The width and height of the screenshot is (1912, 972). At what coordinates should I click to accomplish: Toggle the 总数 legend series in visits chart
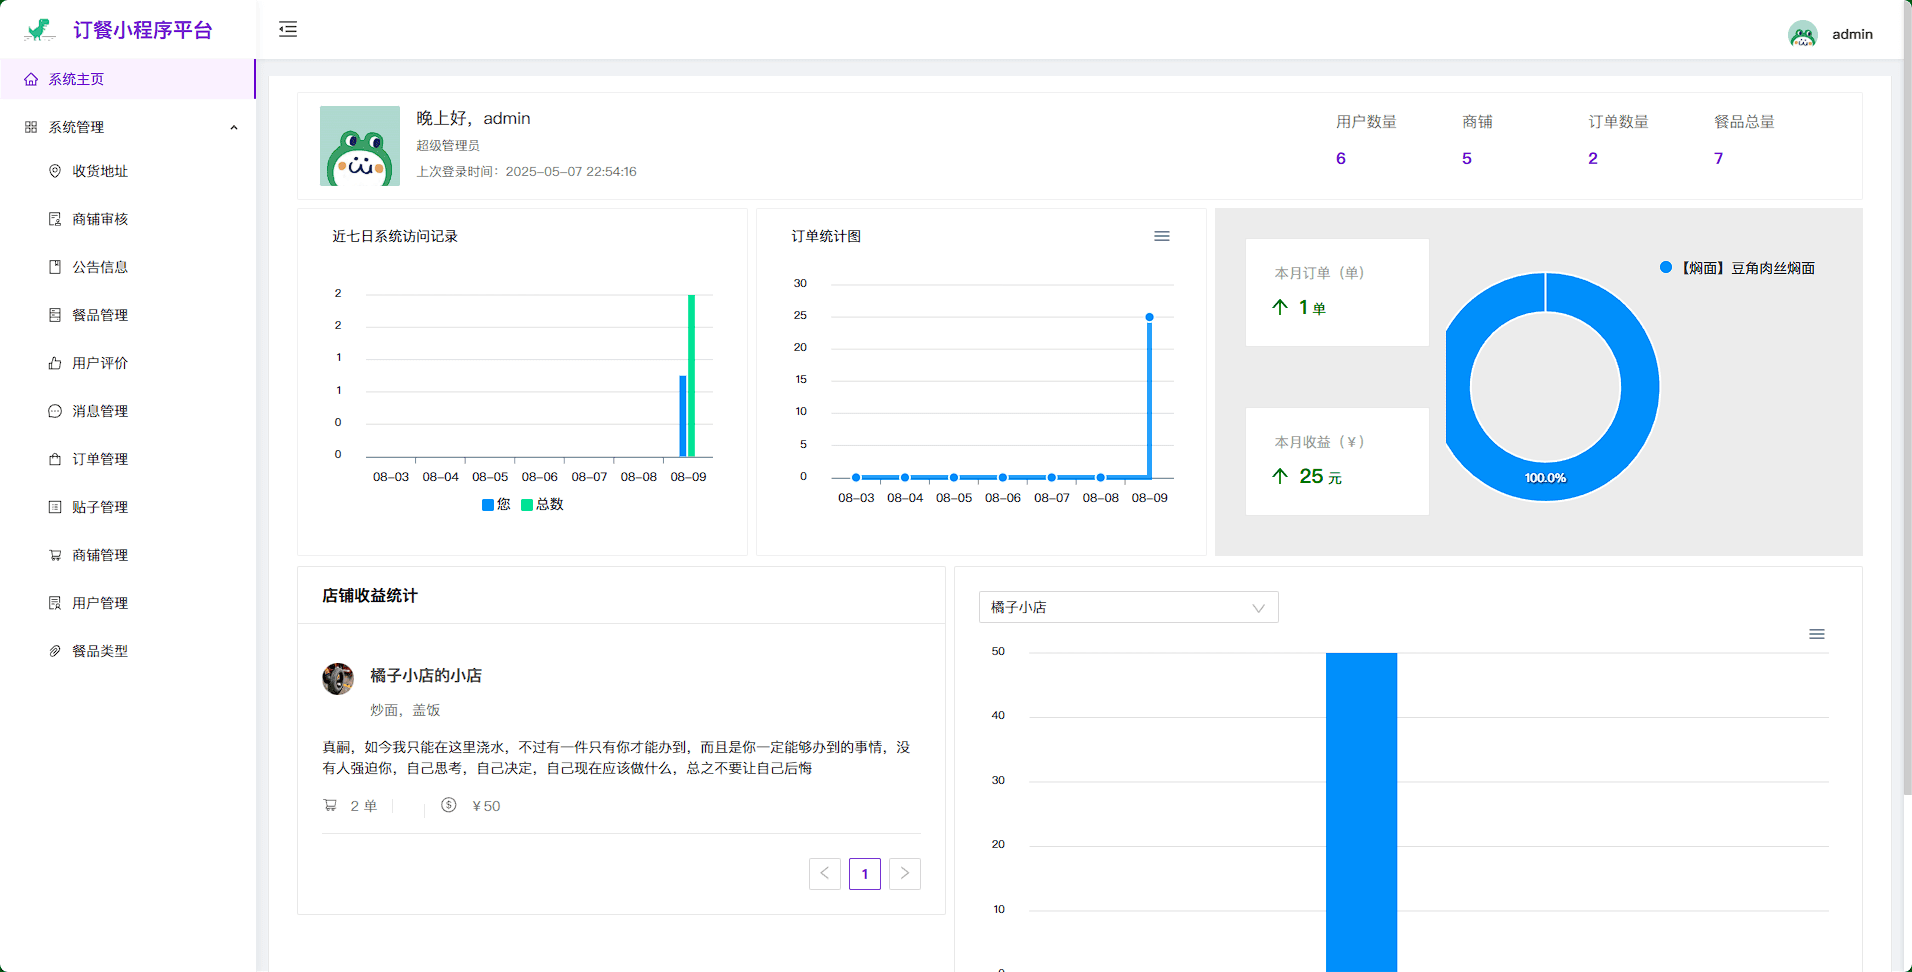(542, 505)
